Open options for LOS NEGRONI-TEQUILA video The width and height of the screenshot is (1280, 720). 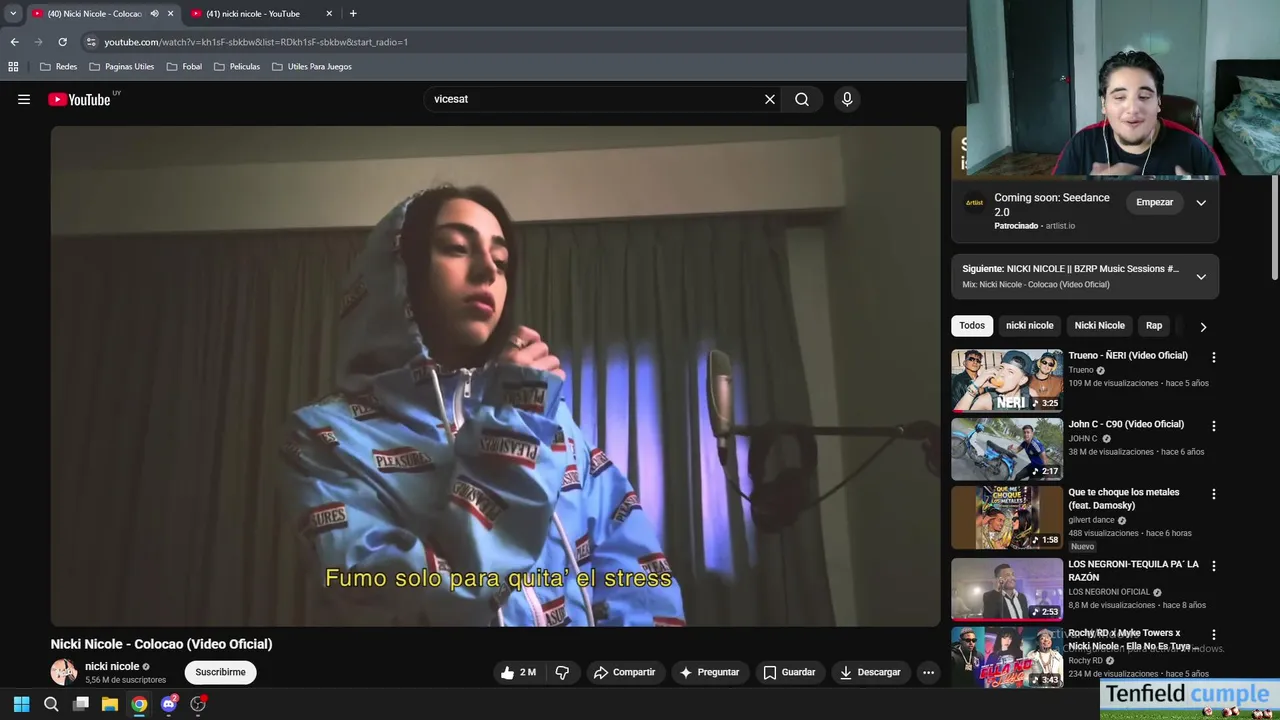click(1214, 566)
